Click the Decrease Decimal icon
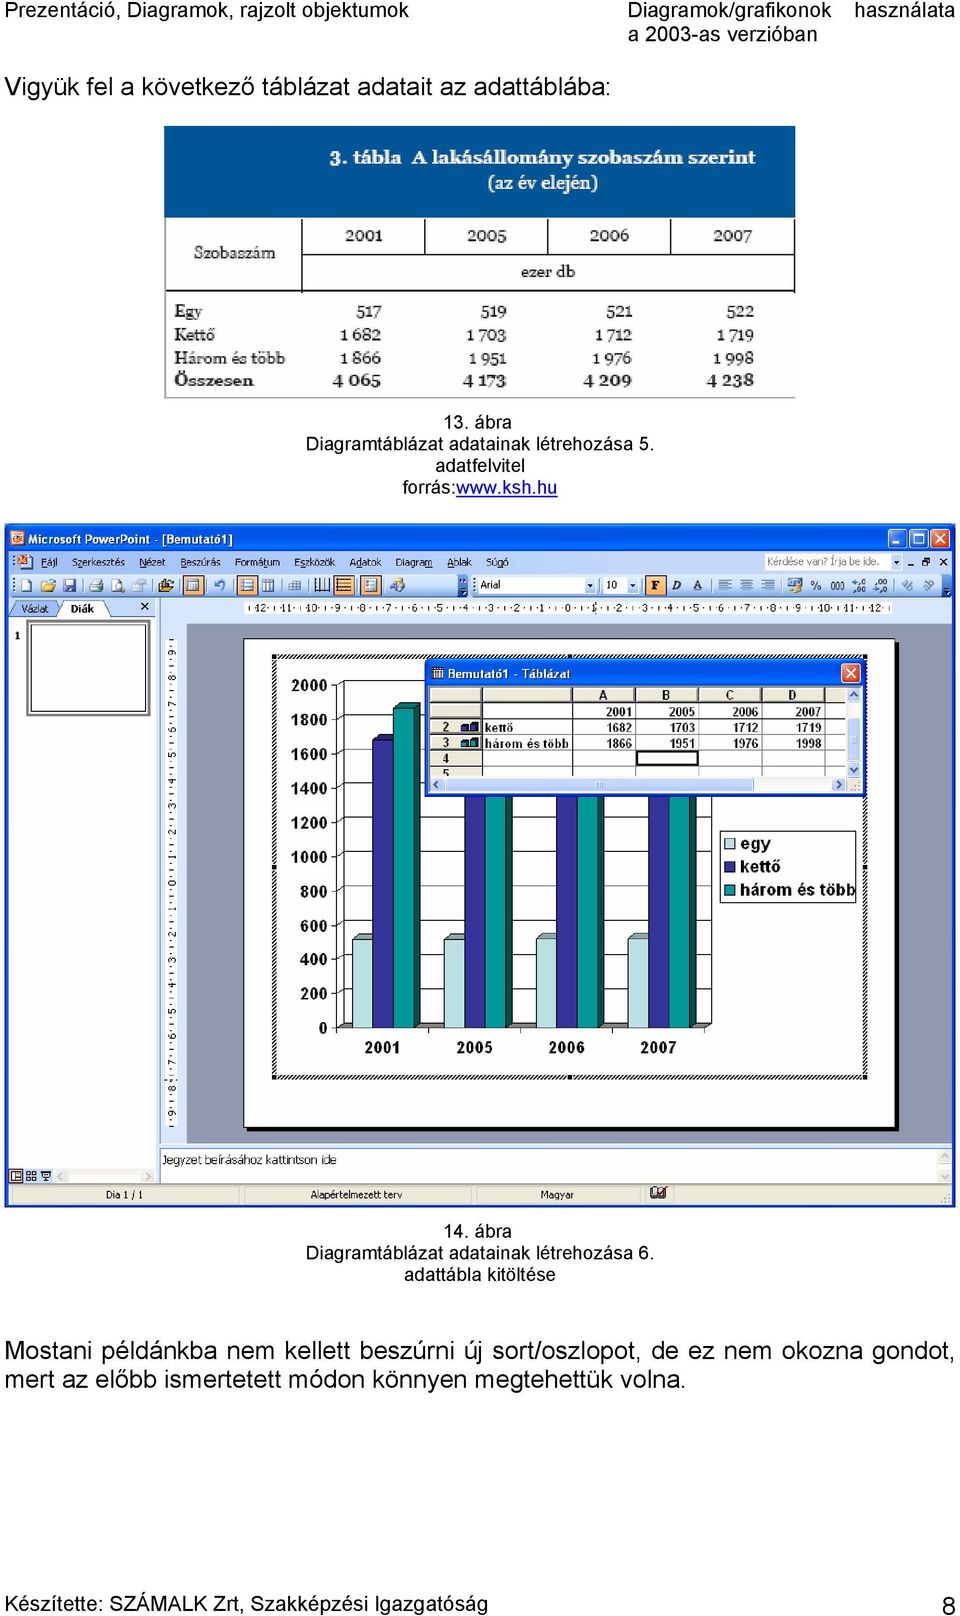The image size is (960, 1616). click(x=881, y=586)
